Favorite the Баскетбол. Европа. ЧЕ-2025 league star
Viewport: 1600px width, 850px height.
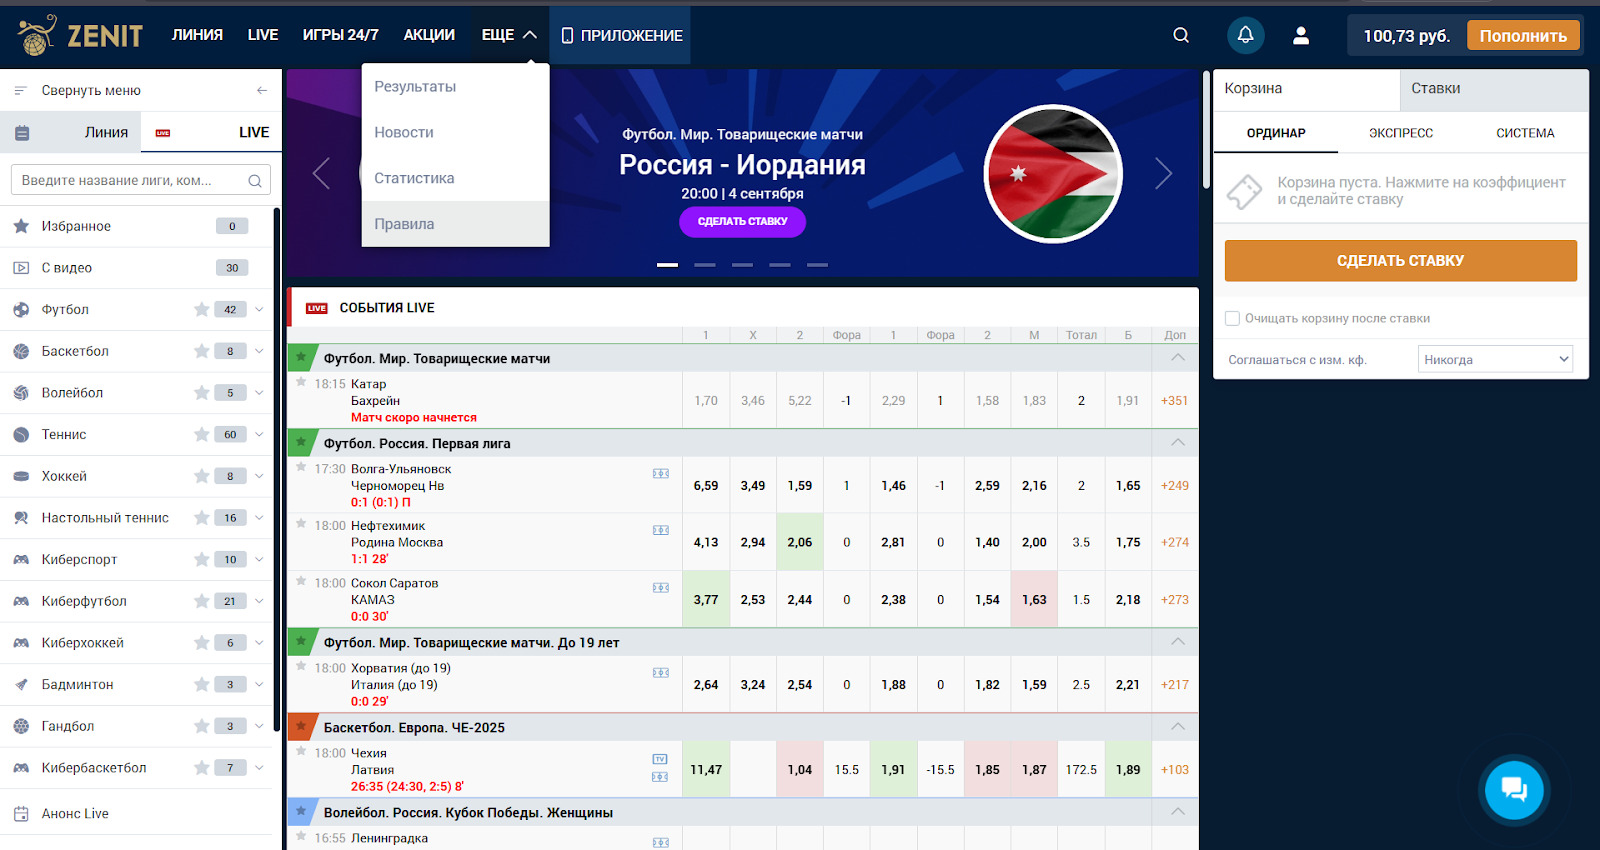[x=301, y=726]
